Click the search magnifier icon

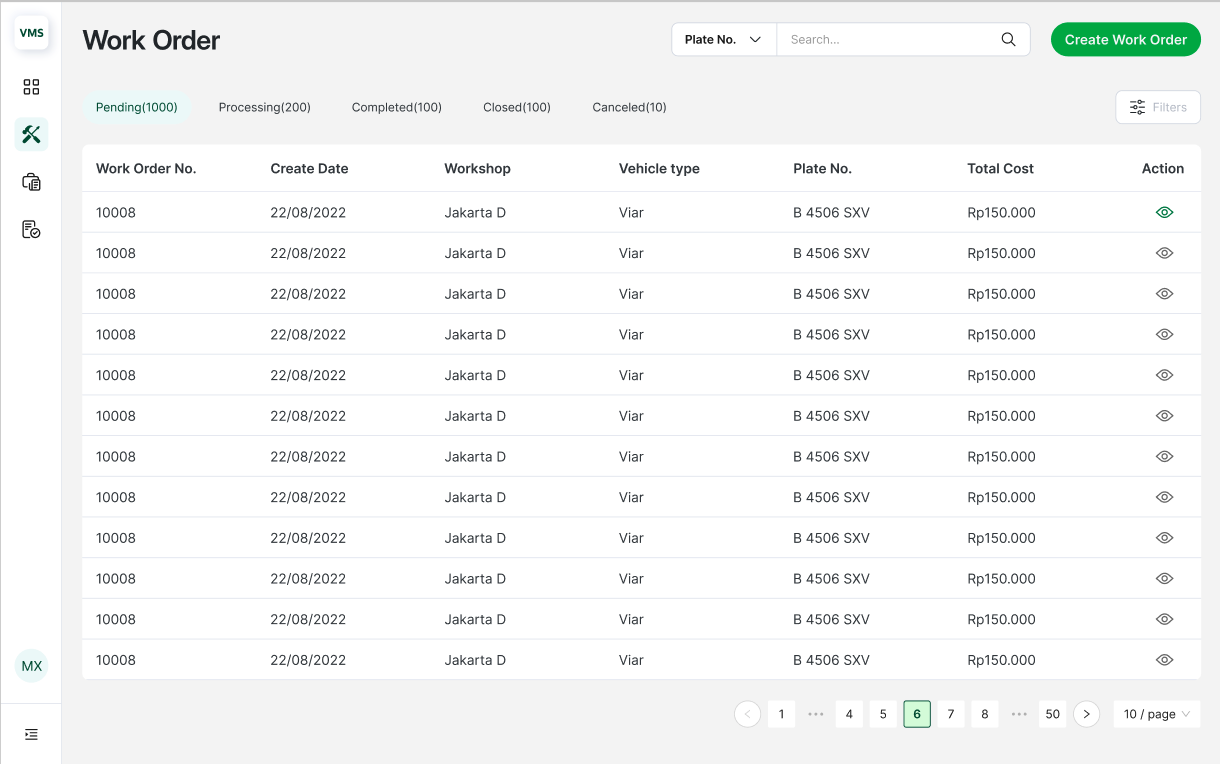coord(1008,40)
